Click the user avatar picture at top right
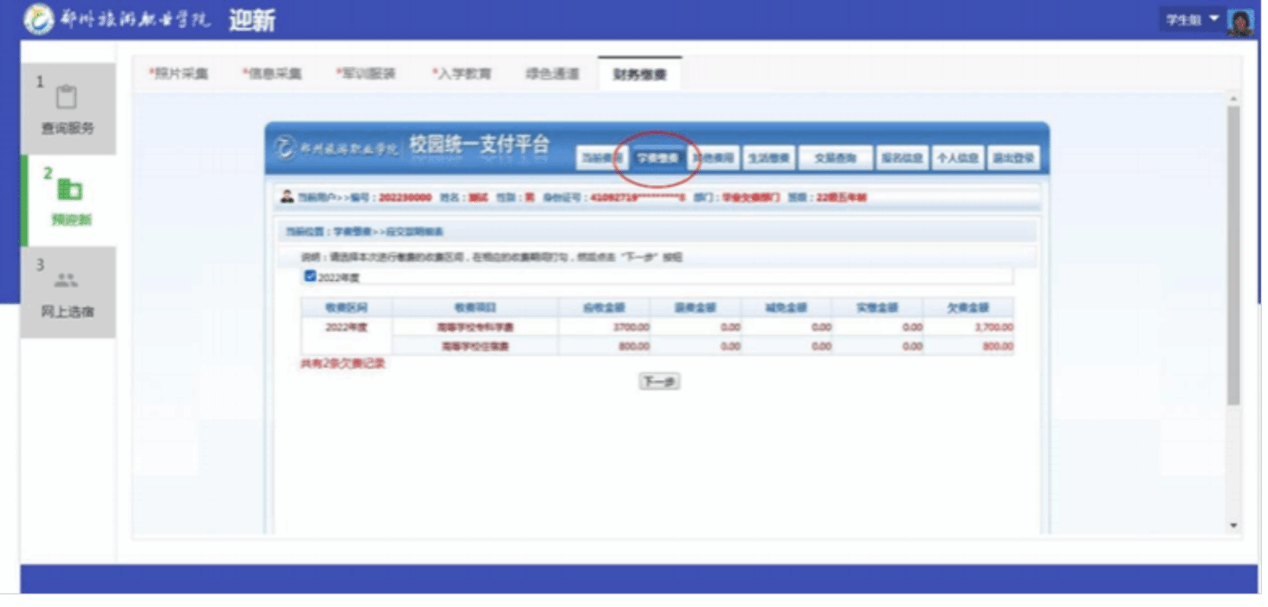Image resolution: width=1268 pixels, height=607 pixels. (x=1240, y=21)
